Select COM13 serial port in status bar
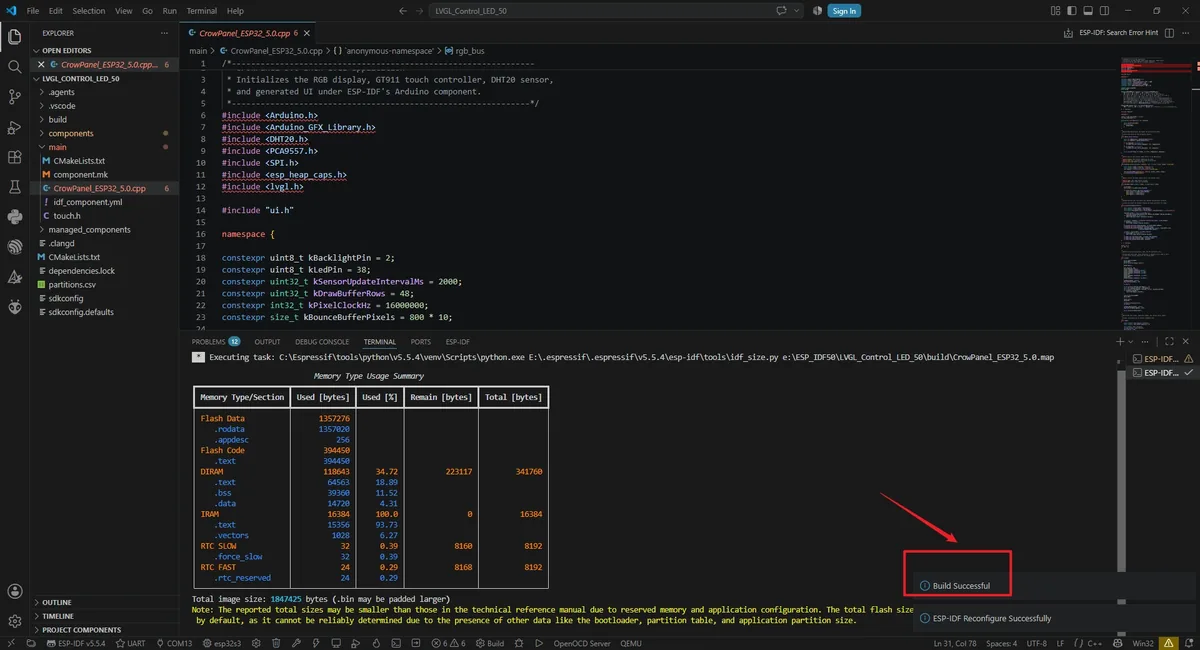This screenshot has height=650, width=1200. coord(174,643)
